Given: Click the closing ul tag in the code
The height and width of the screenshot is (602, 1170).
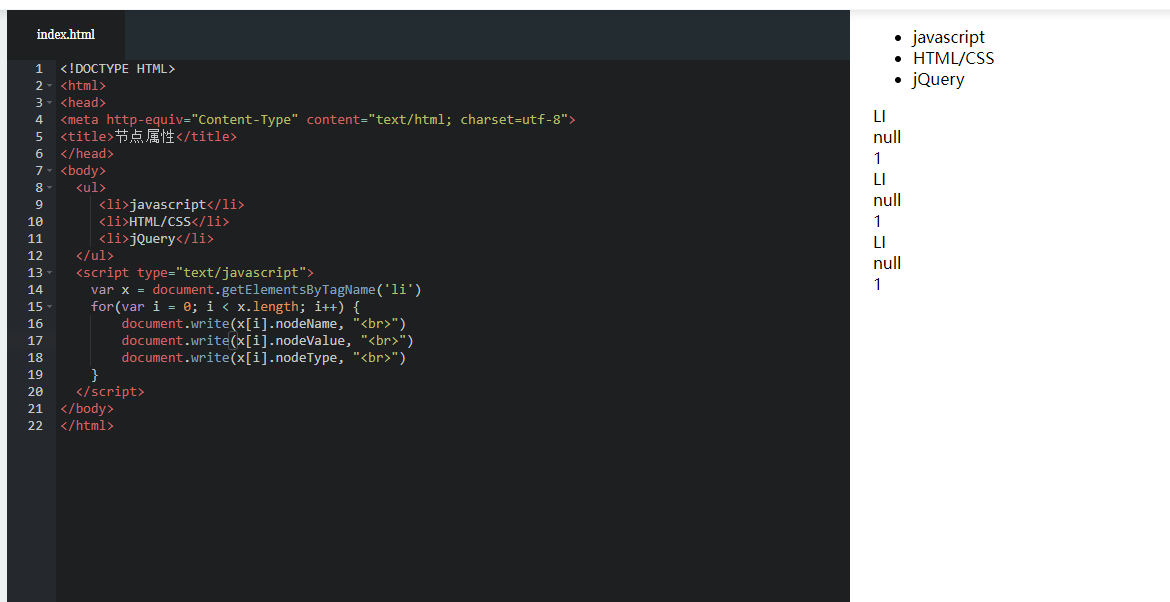Looking at the screenshot, I should pyautogui.click(x=95, y=256).
